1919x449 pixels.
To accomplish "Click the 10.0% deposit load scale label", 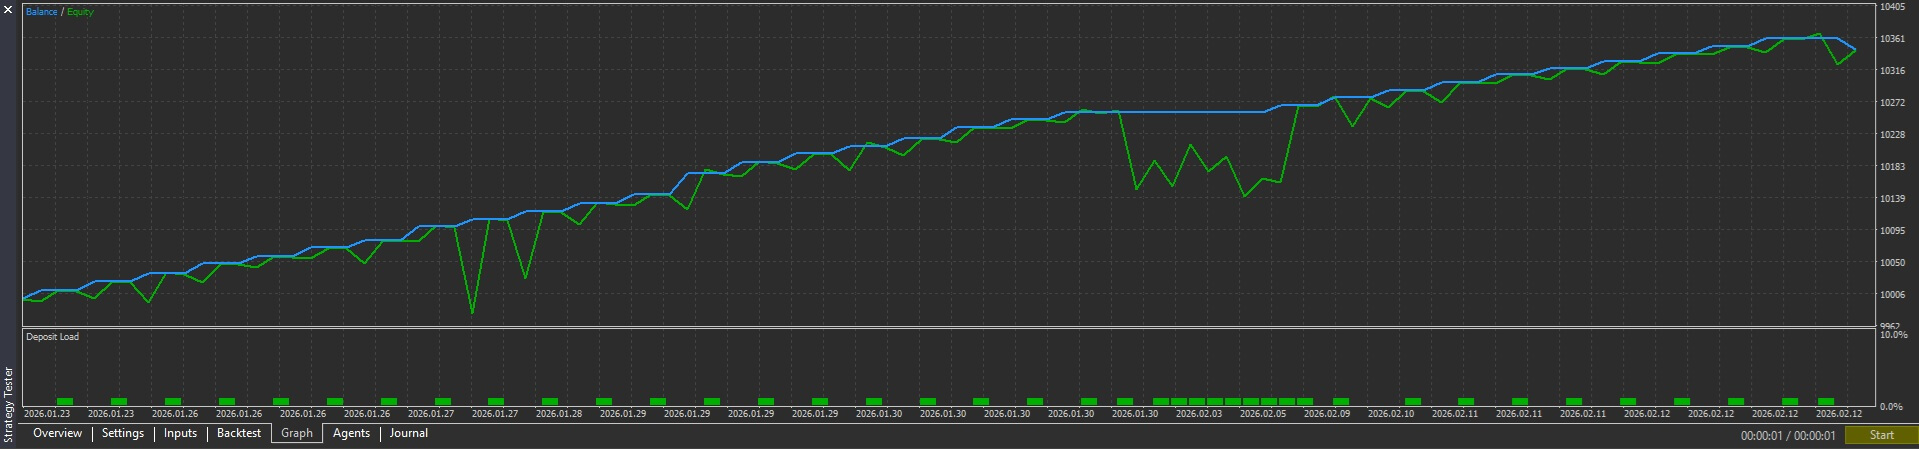I will click(x=1893, y=336).
